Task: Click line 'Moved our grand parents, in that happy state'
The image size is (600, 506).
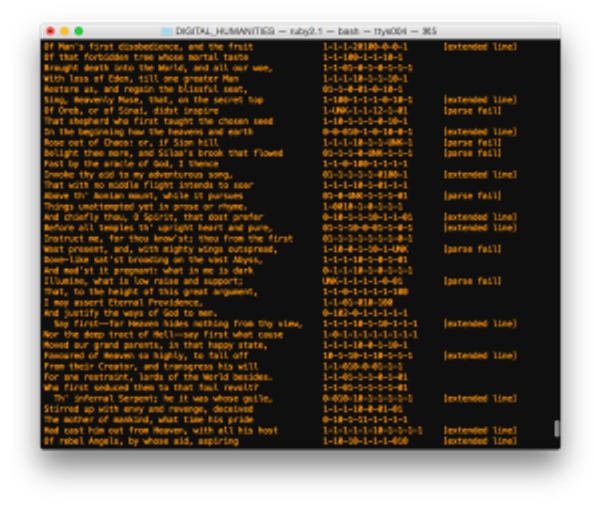Action: (156, 345)
